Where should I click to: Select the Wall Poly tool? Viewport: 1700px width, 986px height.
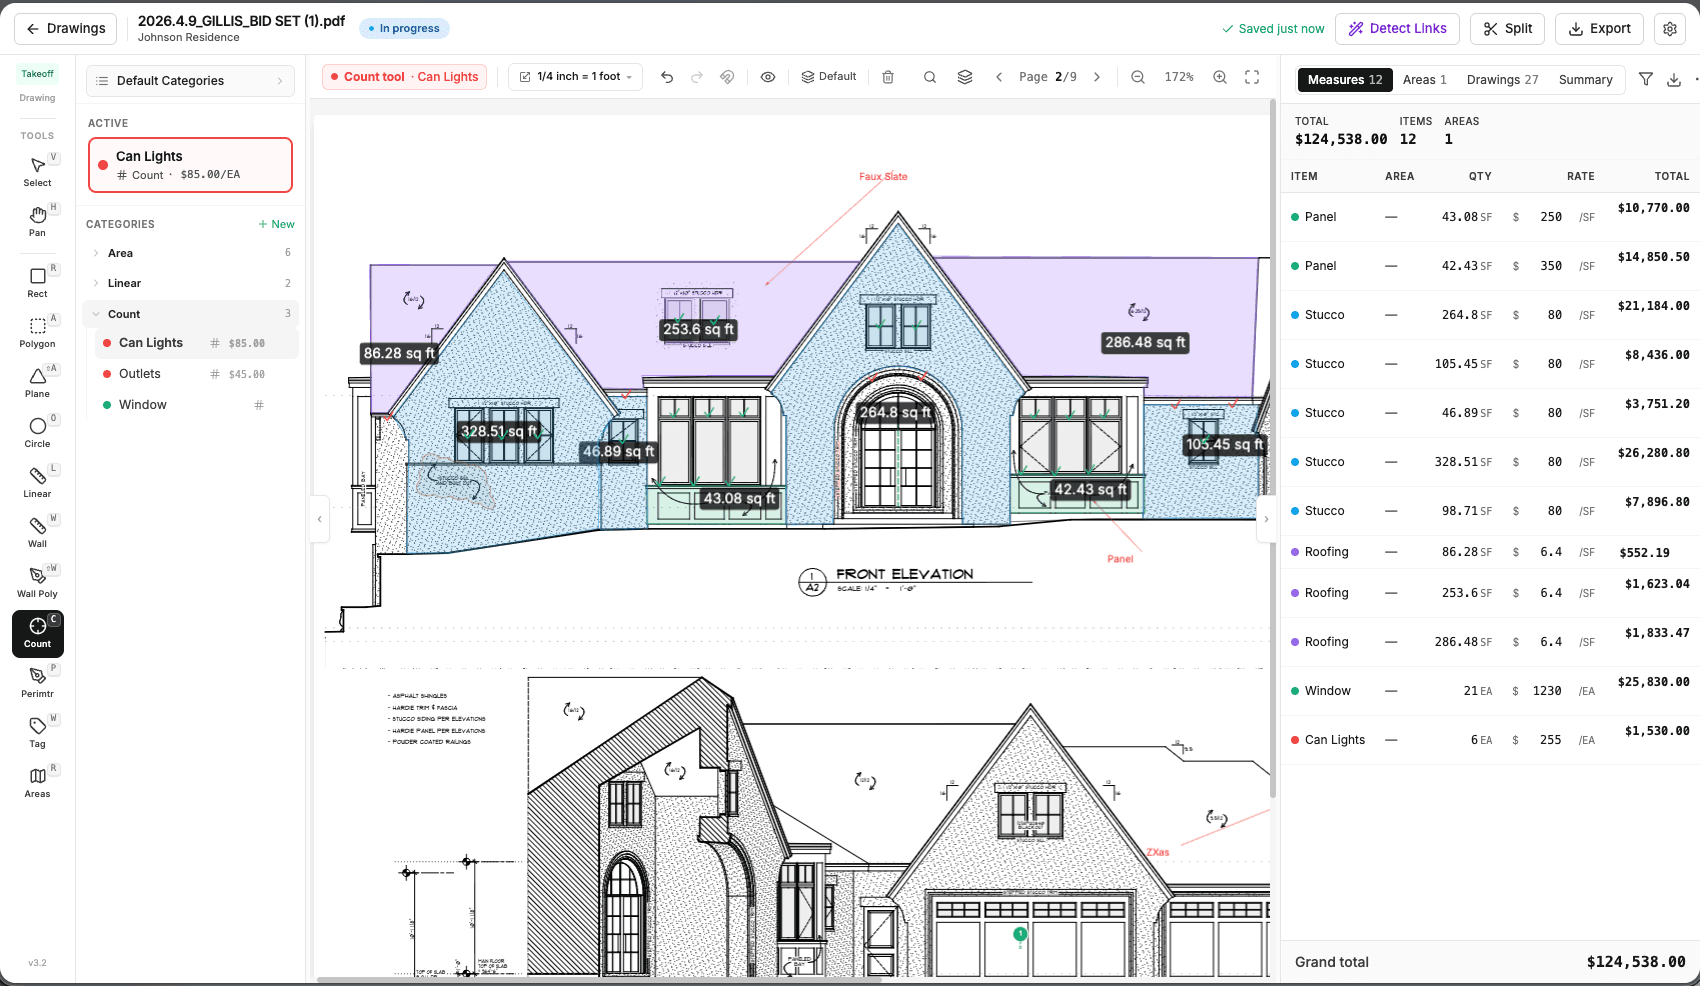[37, 582]
